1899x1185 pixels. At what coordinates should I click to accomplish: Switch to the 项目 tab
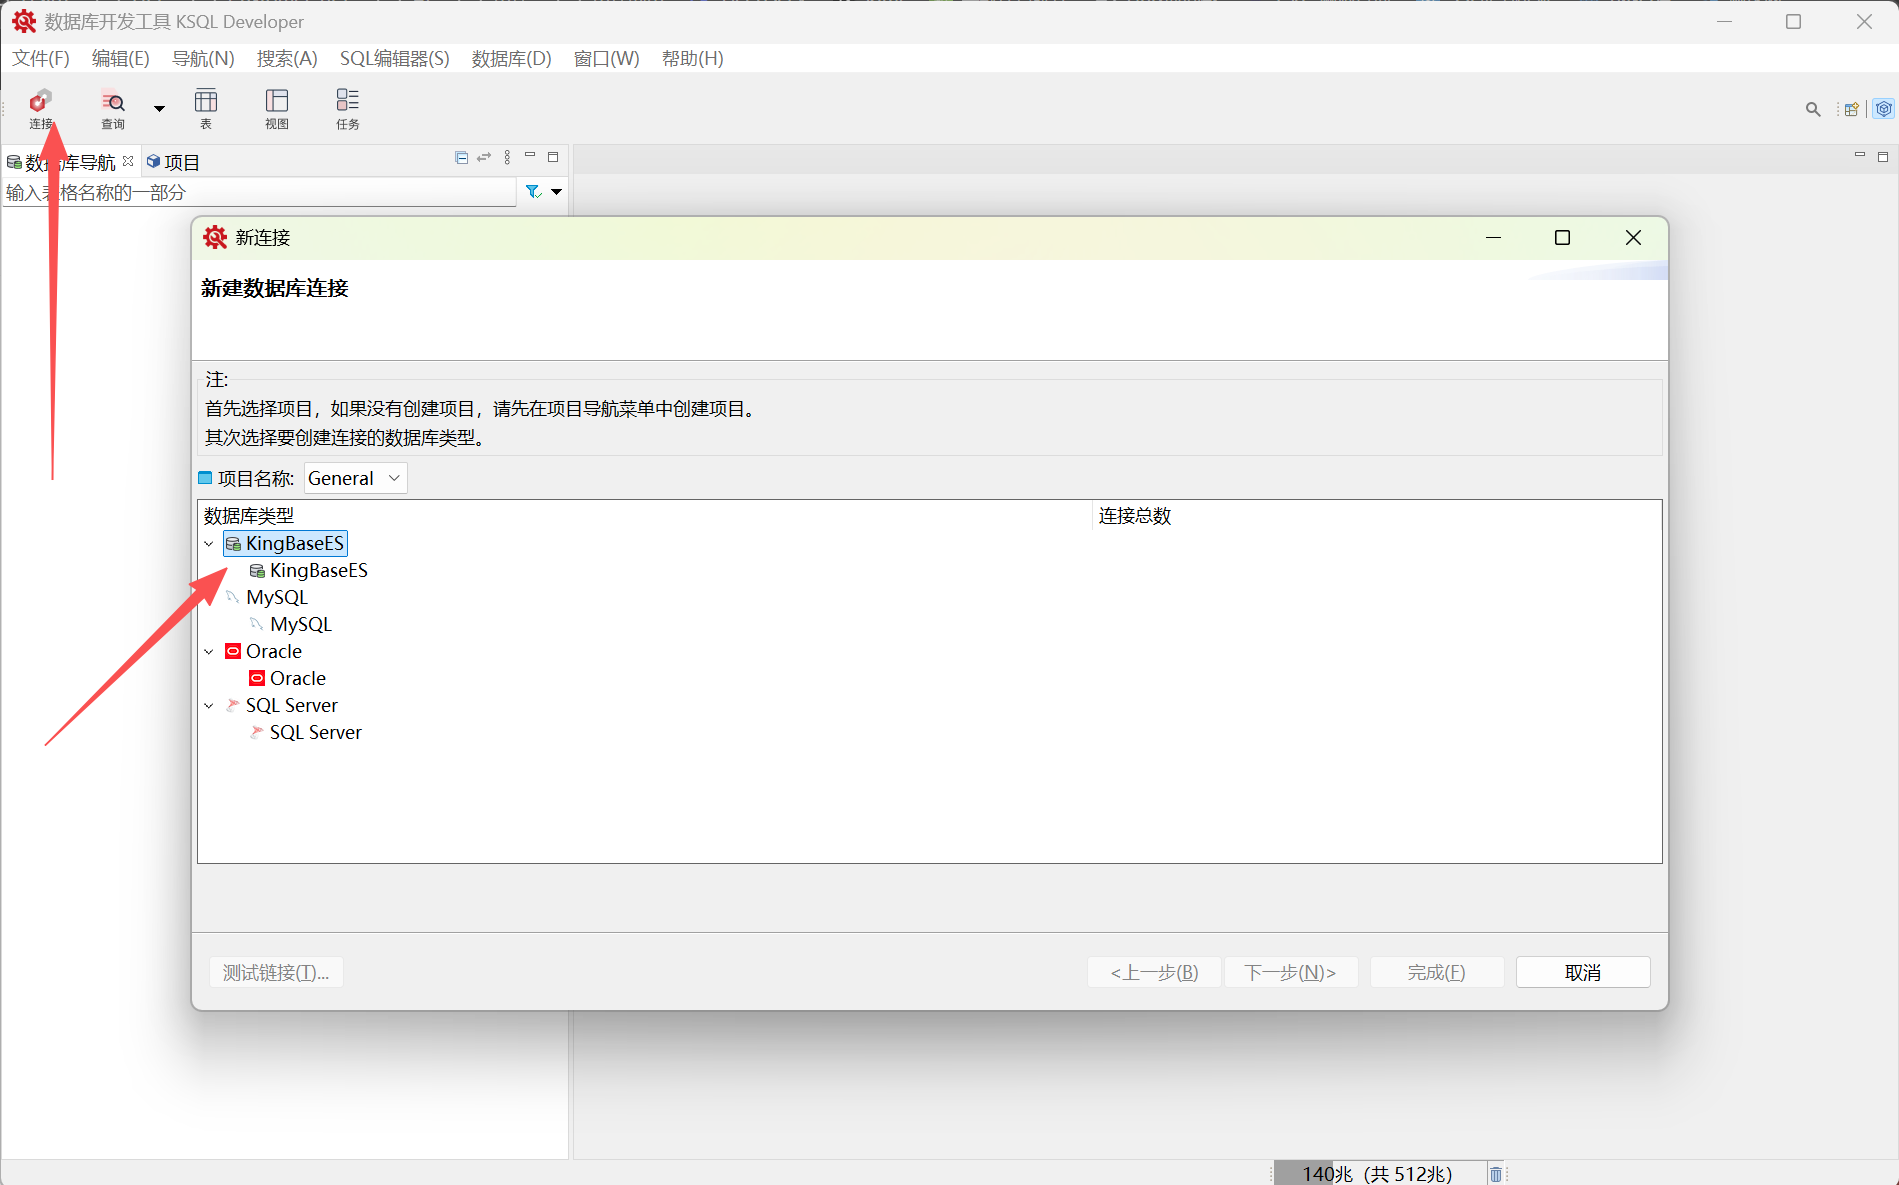174,162
